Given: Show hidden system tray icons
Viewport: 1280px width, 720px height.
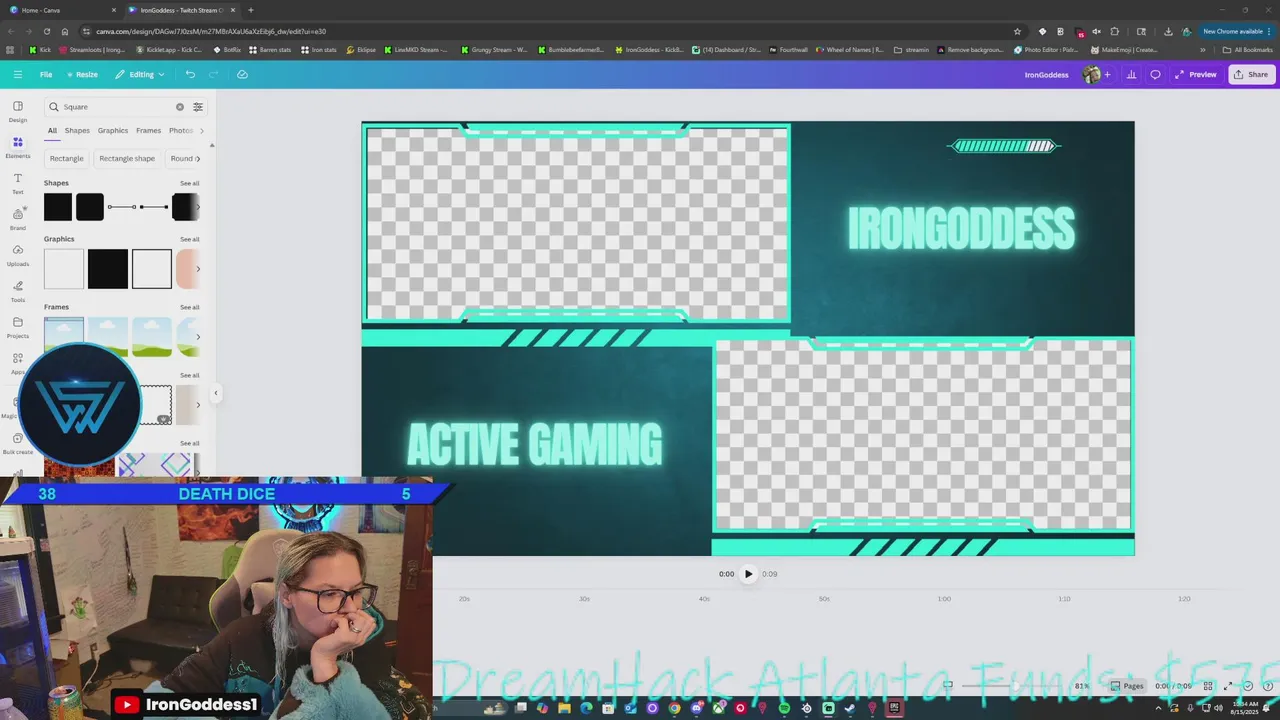Looking at the screenshot, I should pyautogui.click(x=1159, y=708).
